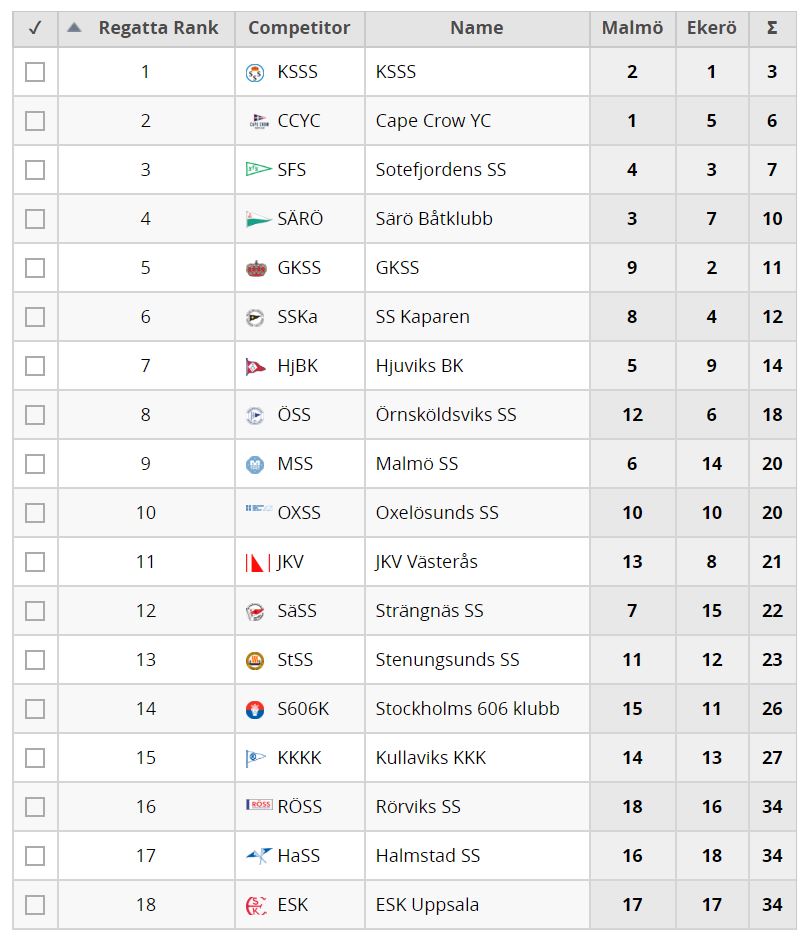
Task: Click the GKSS red crown icon
Action: click(257, 268)
